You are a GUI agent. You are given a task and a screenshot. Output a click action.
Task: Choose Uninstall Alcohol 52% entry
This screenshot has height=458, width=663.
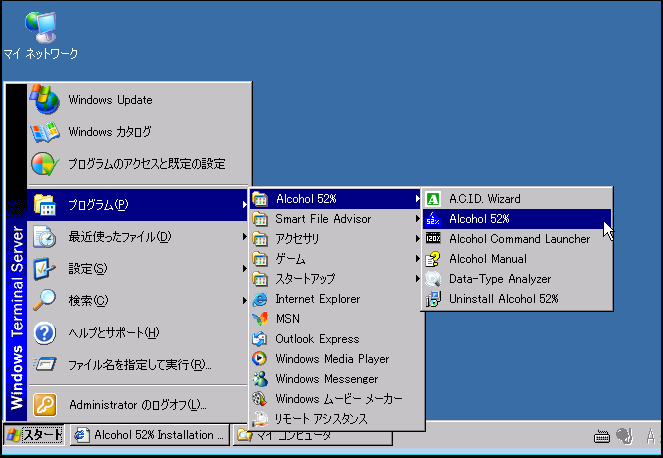pos(517,299)
